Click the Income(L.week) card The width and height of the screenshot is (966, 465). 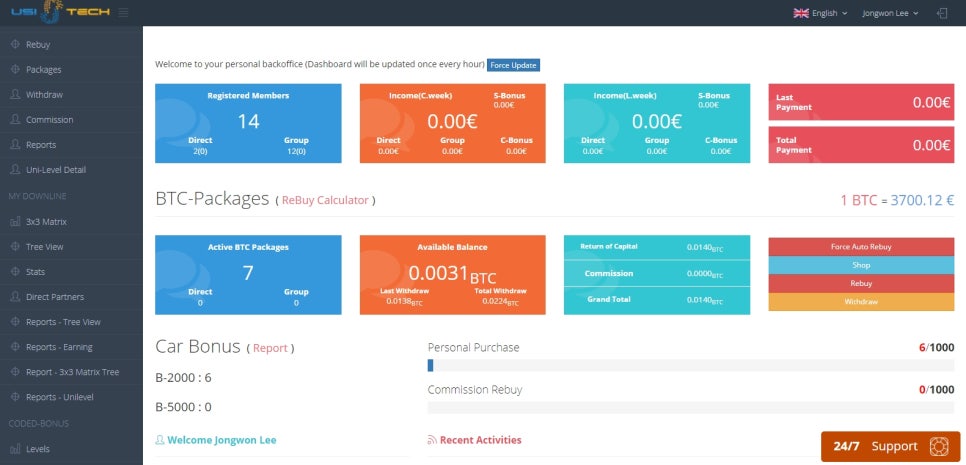coord(657,123)
